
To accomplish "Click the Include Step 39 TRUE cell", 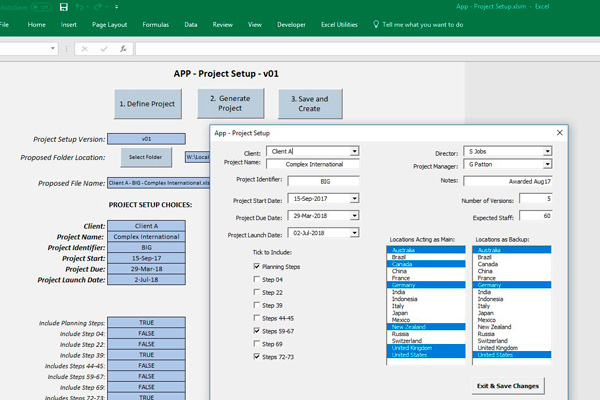I will (147, 355).
